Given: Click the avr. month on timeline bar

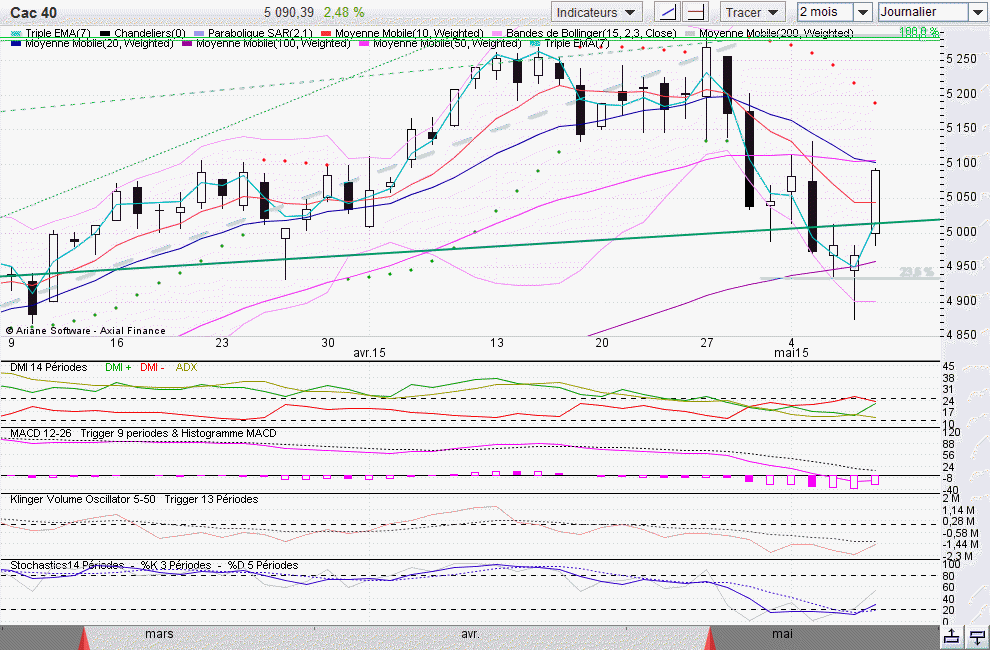Looking at the screenshot, I should point(470,634).
